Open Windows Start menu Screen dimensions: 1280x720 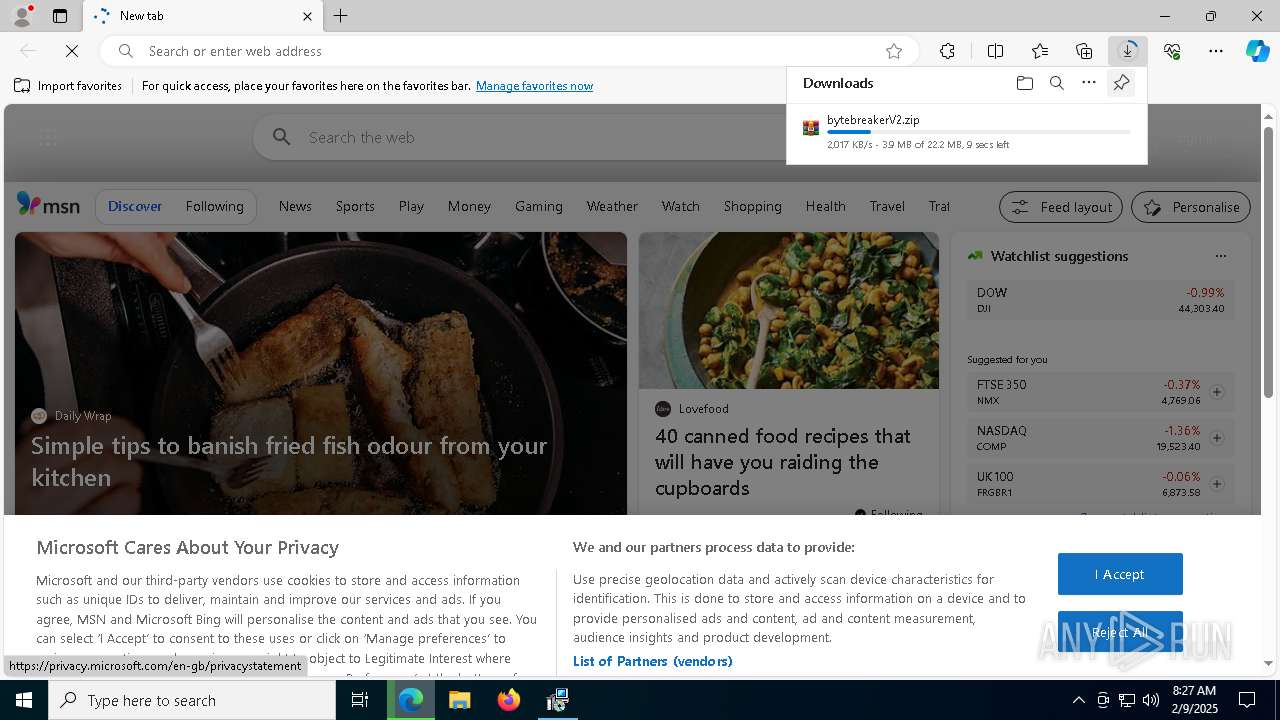pos(24,700)
